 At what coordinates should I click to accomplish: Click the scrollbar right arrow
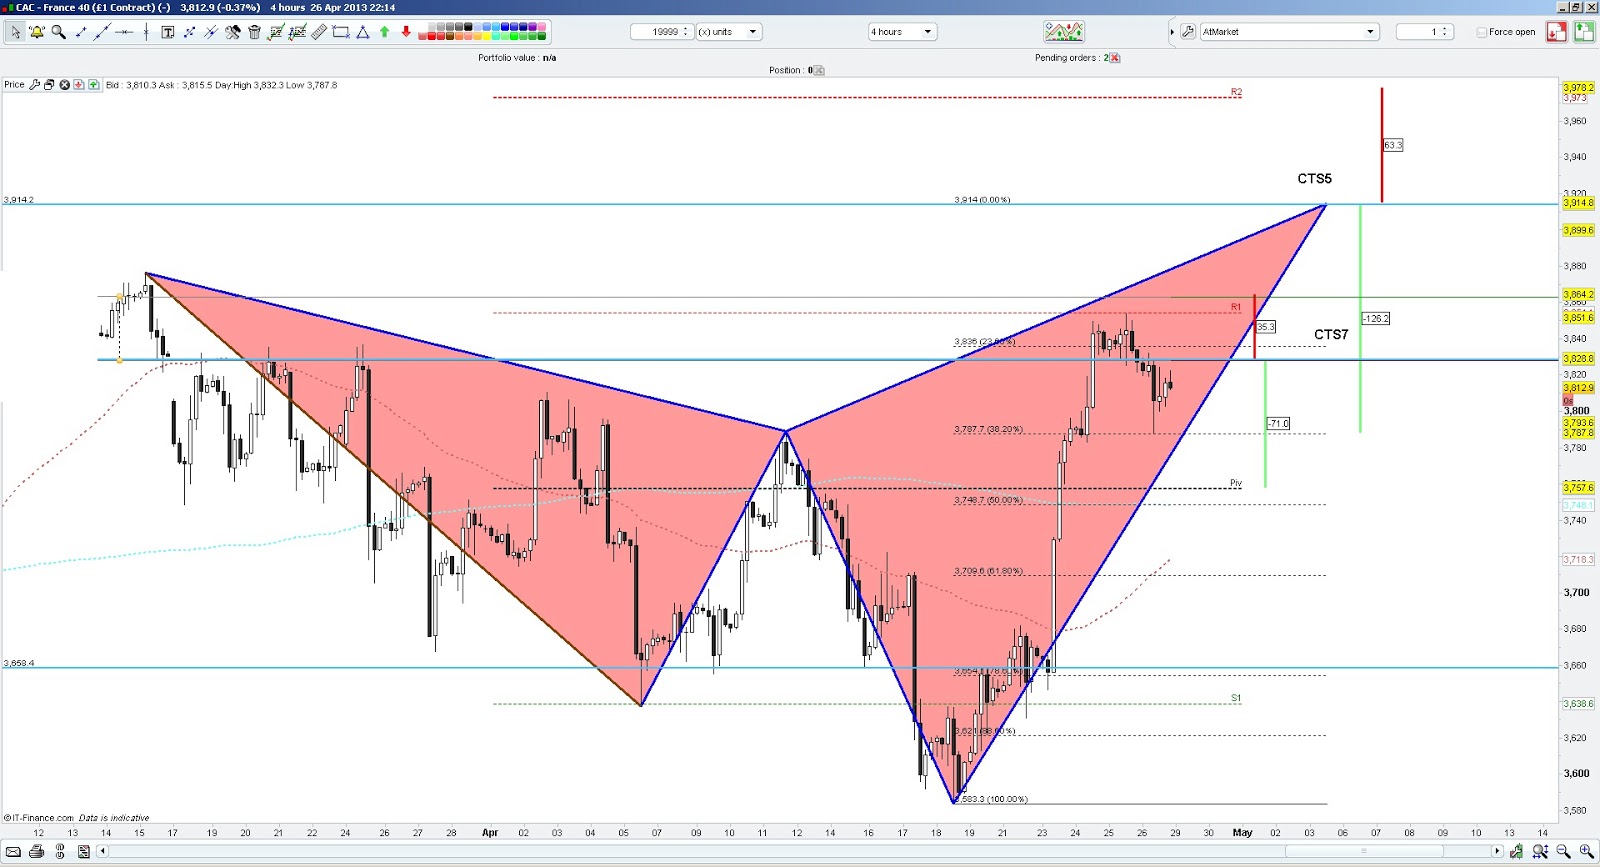(x=1497, y=852)
